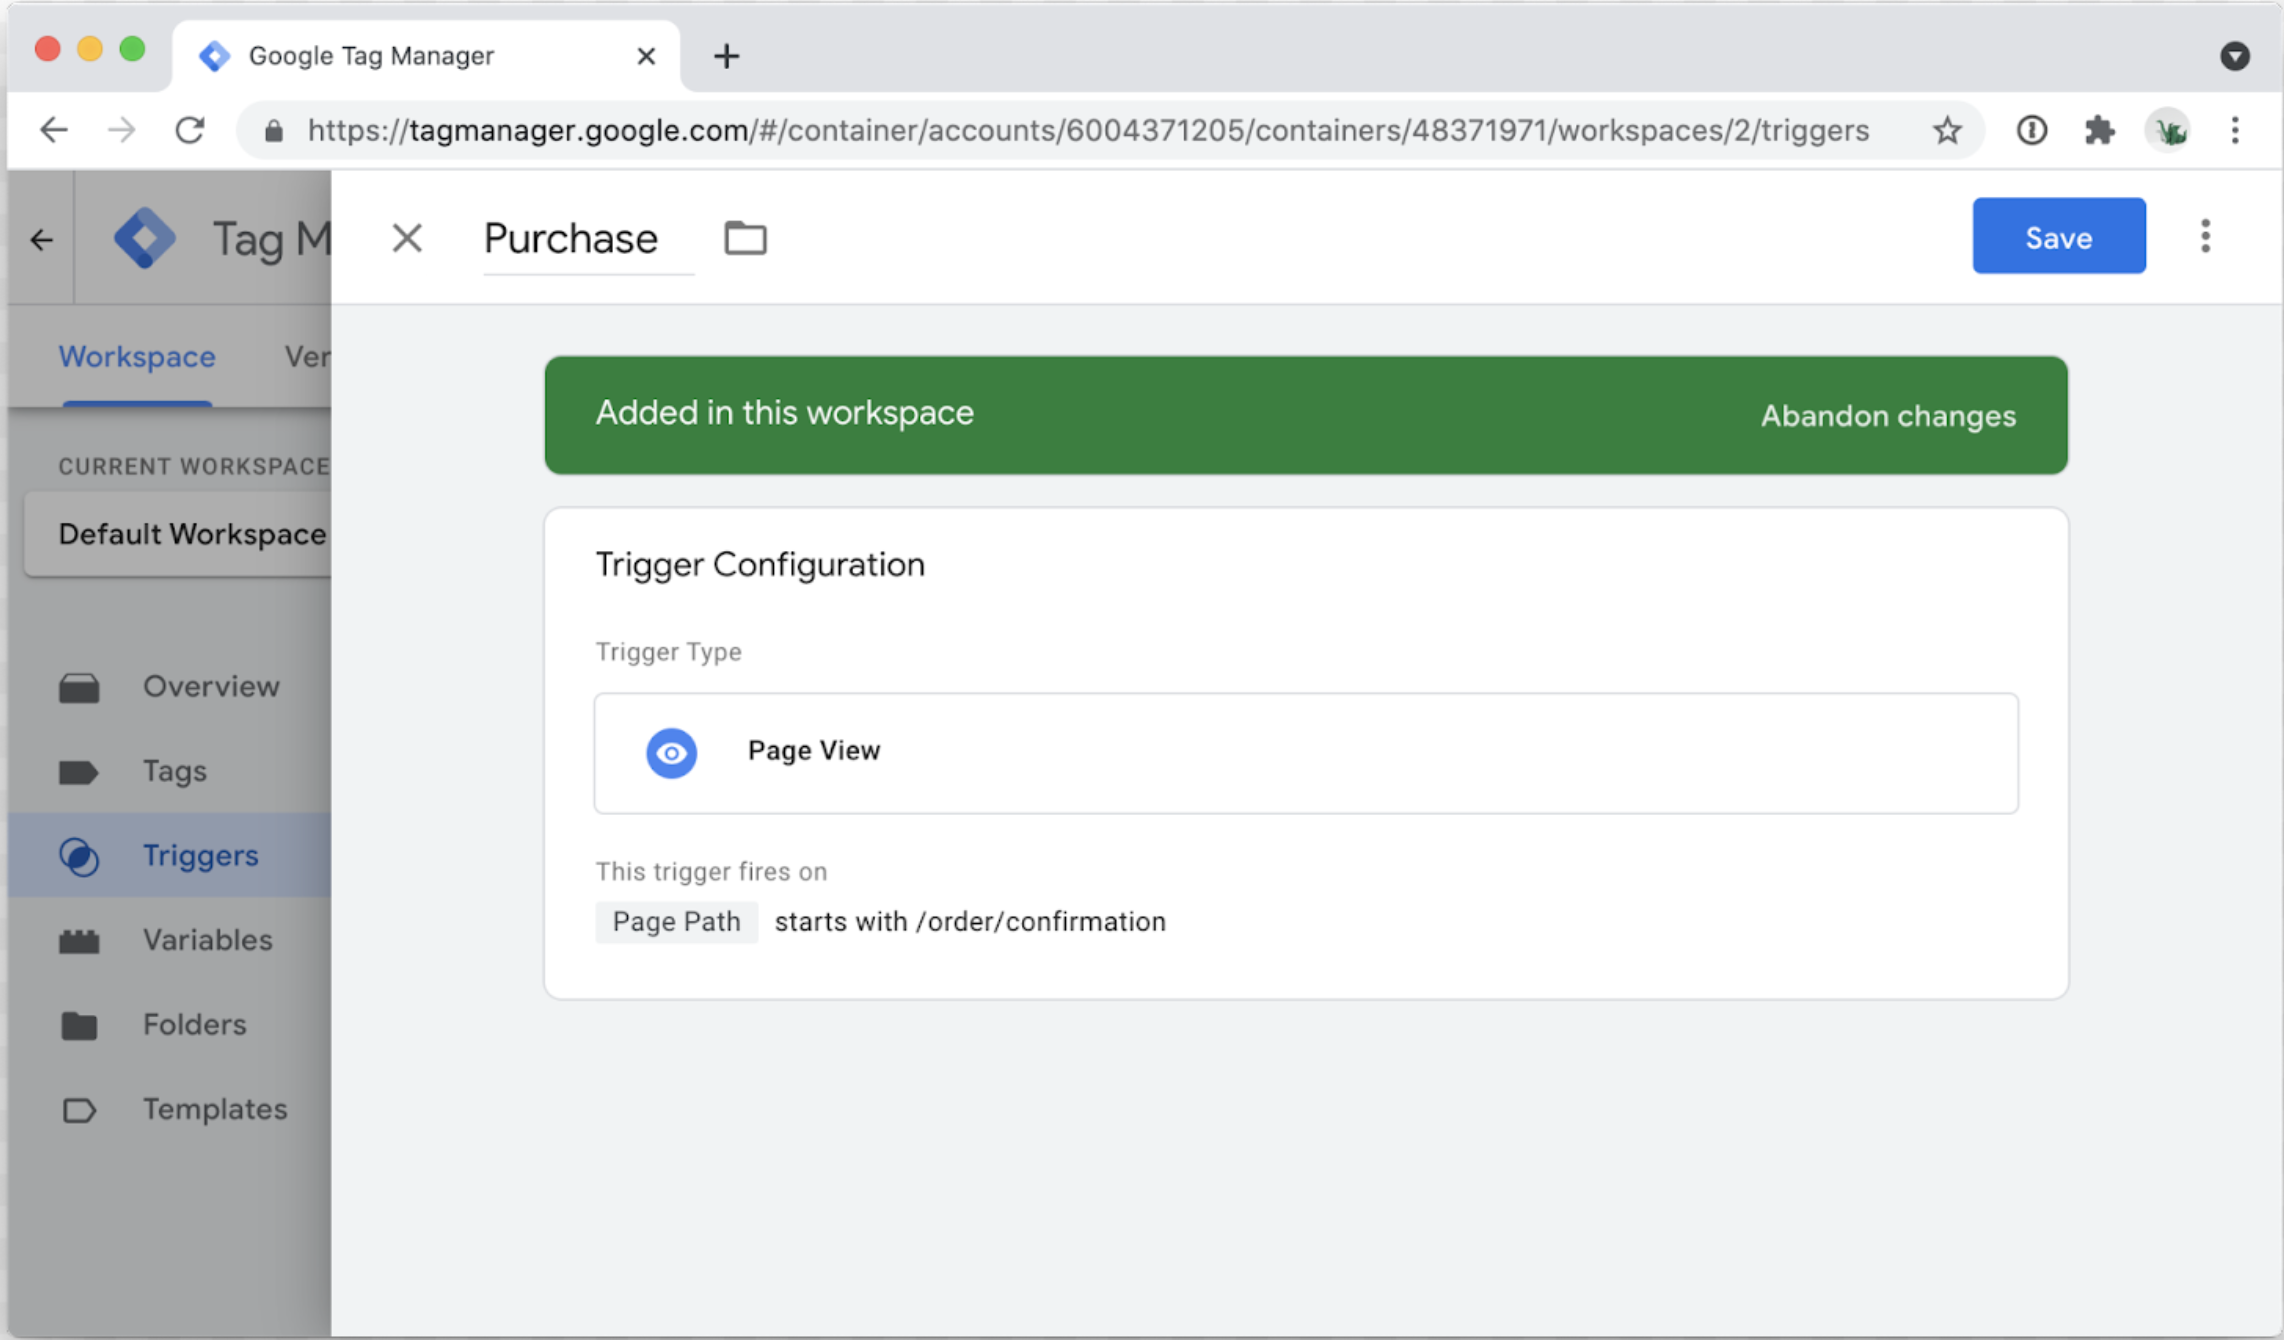Open the tab search dropdown arrow
Image resolution: width=2284 pixels, height=1340 pixels.
(2235, 56)
